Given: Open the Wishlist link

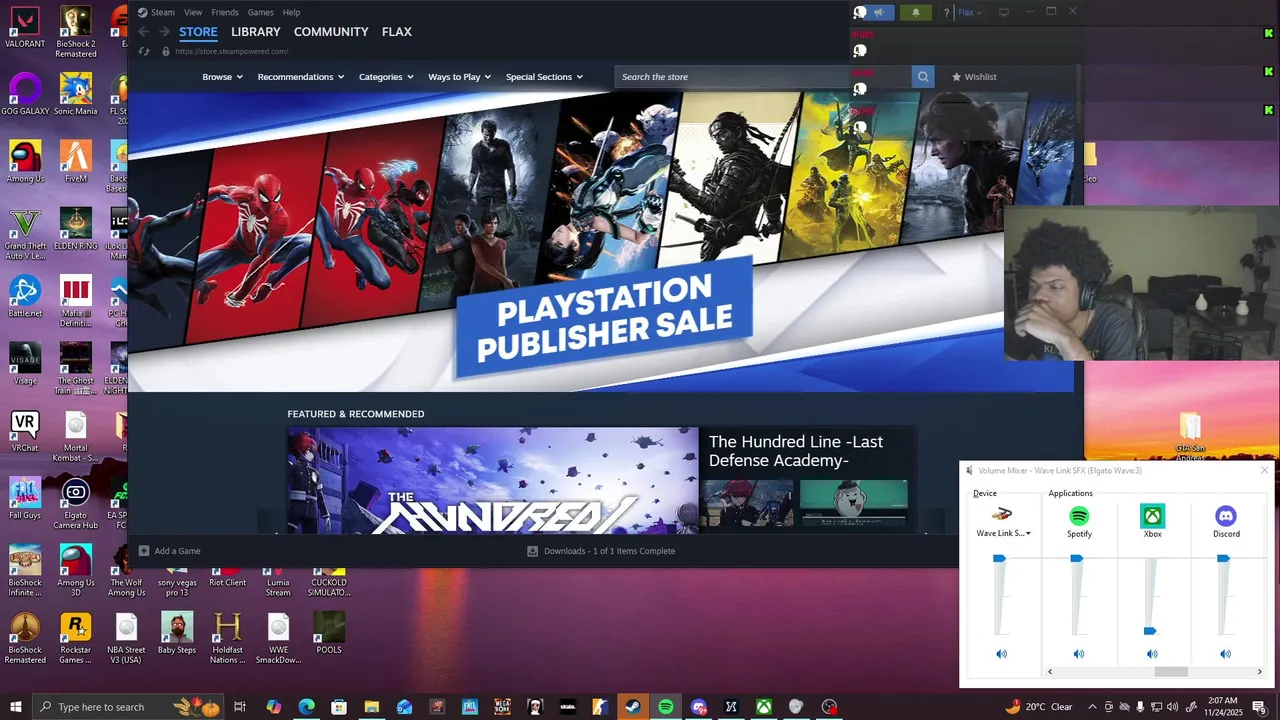Looking at the screenshot, I should 974,77.
